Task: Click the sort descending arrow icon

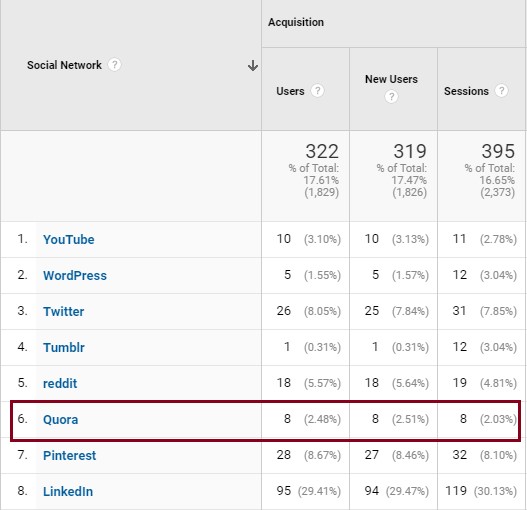Action: (253, 65)
